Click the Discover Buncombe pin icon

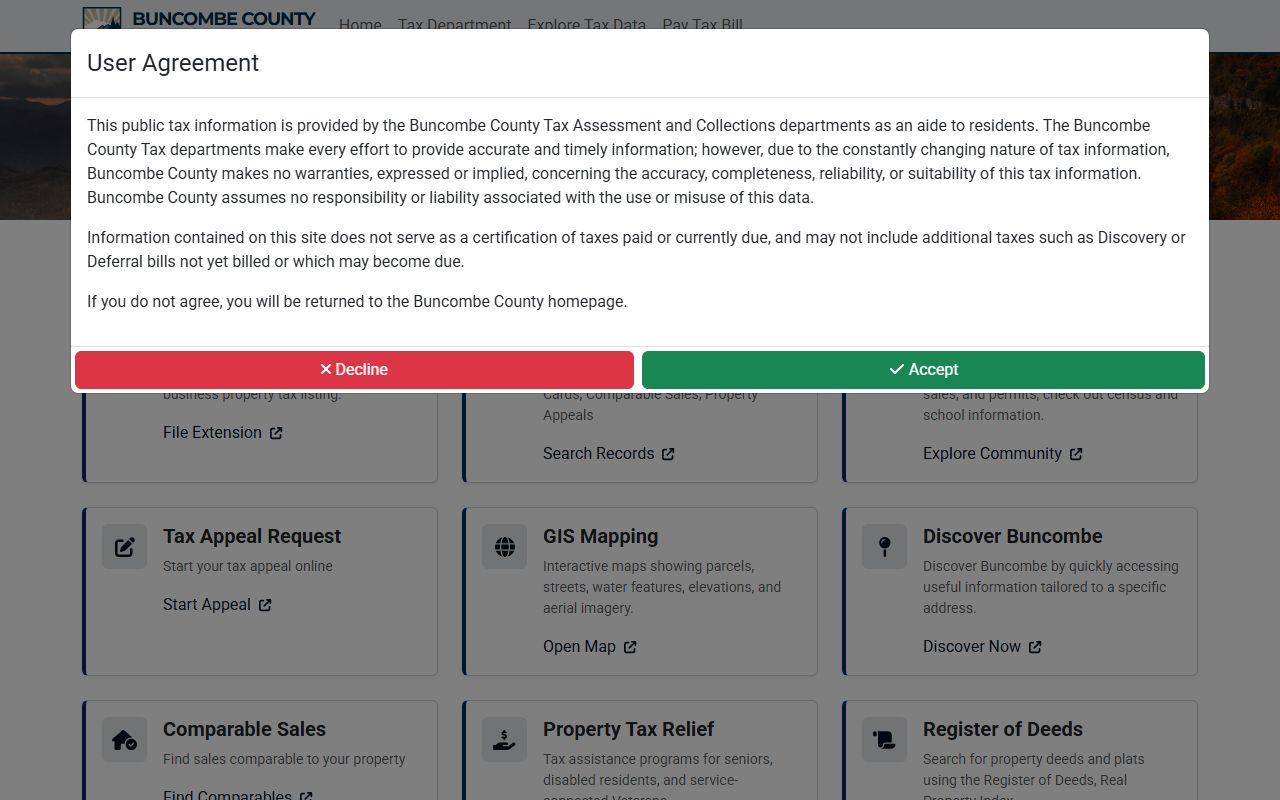click(x=884, y=547)
